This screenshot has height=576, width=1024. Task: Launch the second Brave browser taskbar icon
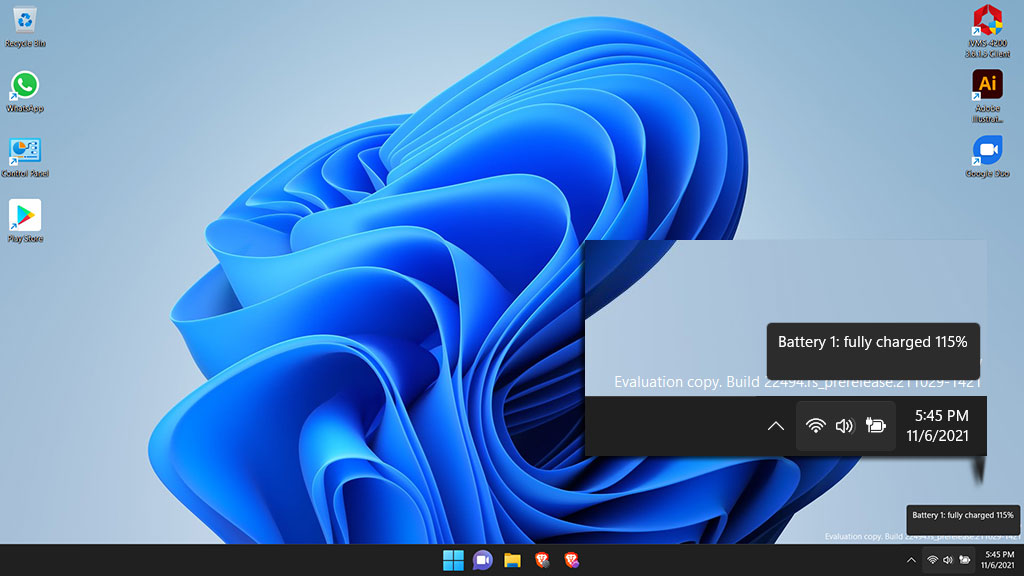click(571, 560)
